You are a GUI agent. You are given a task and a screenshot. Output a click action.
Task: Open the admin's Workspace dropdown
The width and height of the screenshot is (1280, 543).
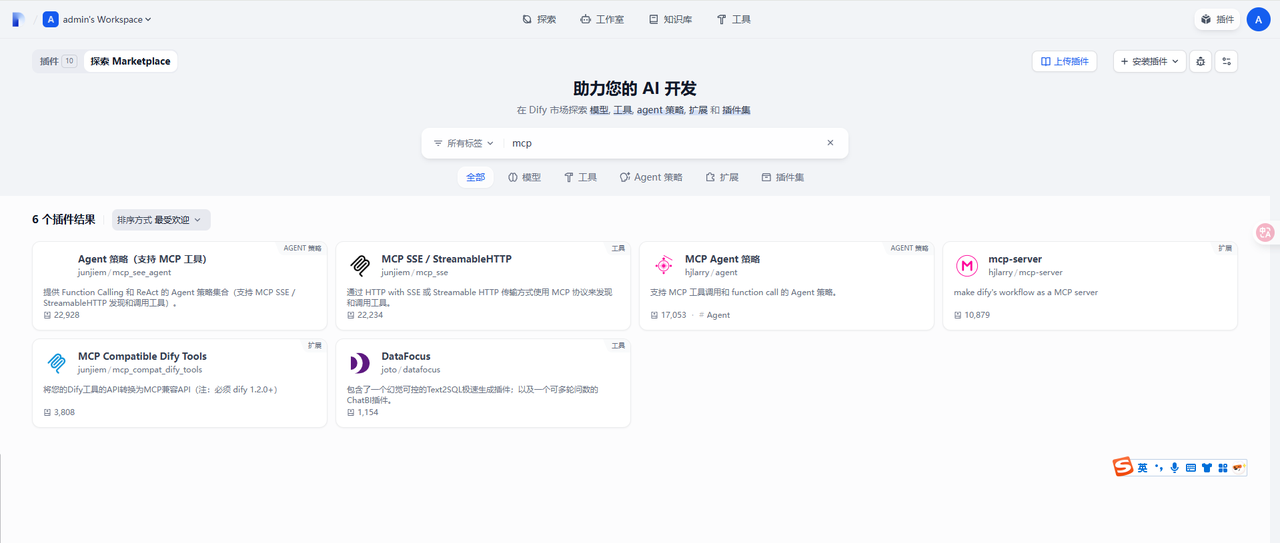tap(98, 19)
